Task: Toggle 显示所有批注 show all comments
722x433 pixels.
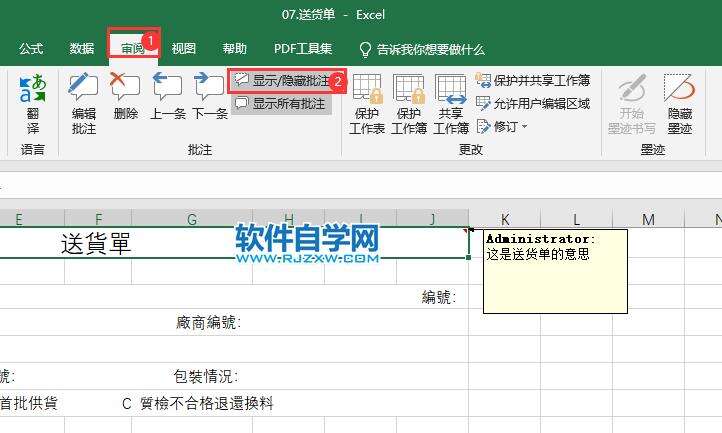Action: tap(281, 104)
